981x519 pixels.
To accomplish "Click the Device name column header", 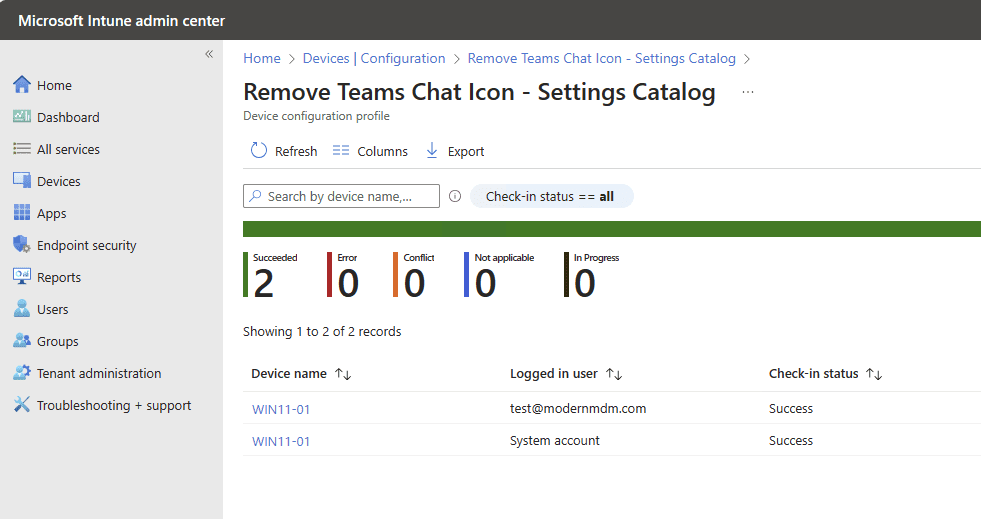I will pos(289,373).
